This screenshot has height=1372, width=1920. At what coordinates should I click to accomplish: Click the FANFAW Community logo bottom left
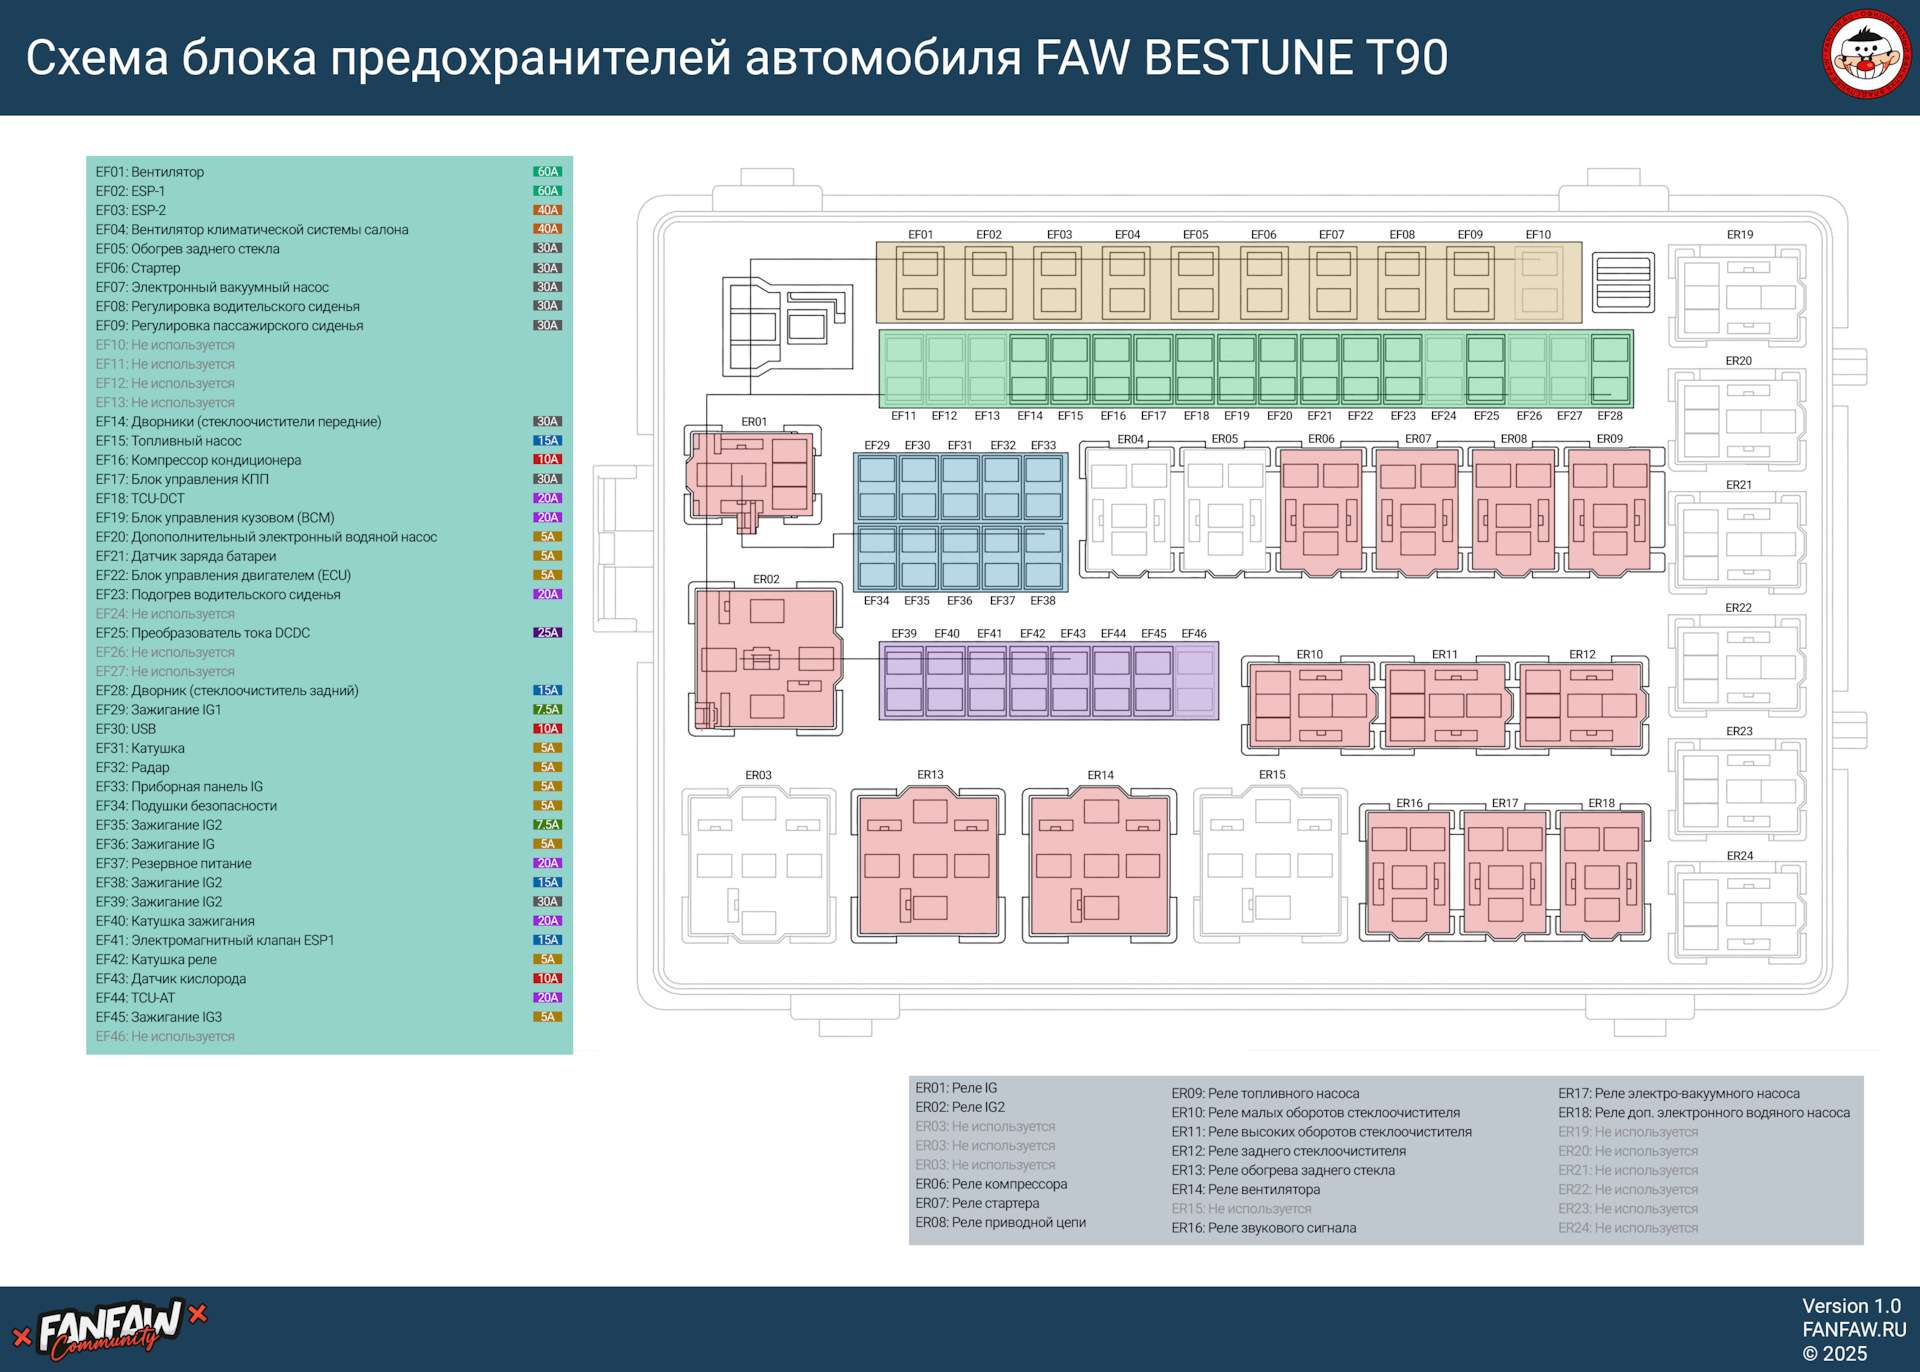coord(110,1327)
